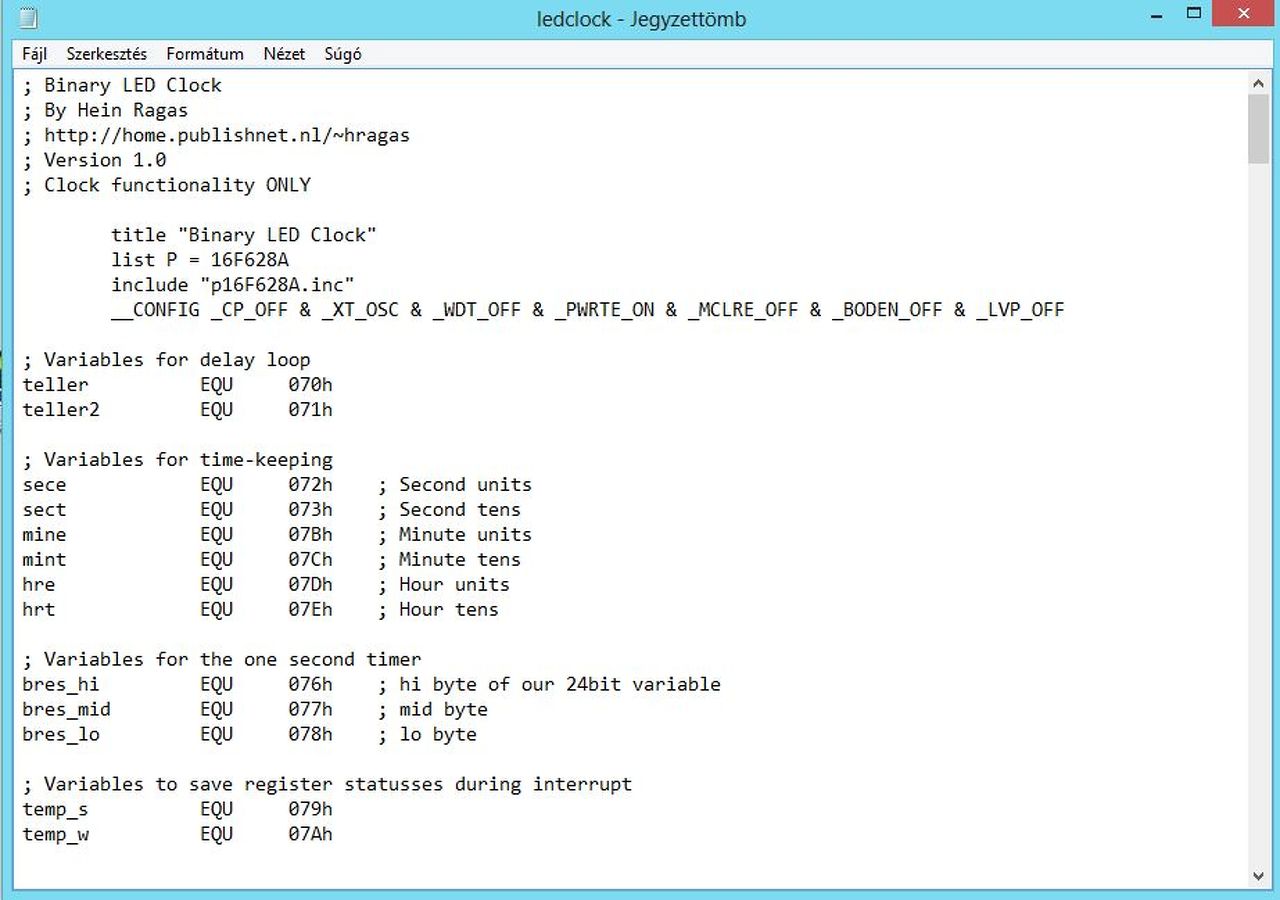Click the vertical scrollbar thumb
Image resolution: width=1280 pixels, height=900 pixels.
click(x=1258, y=129)
